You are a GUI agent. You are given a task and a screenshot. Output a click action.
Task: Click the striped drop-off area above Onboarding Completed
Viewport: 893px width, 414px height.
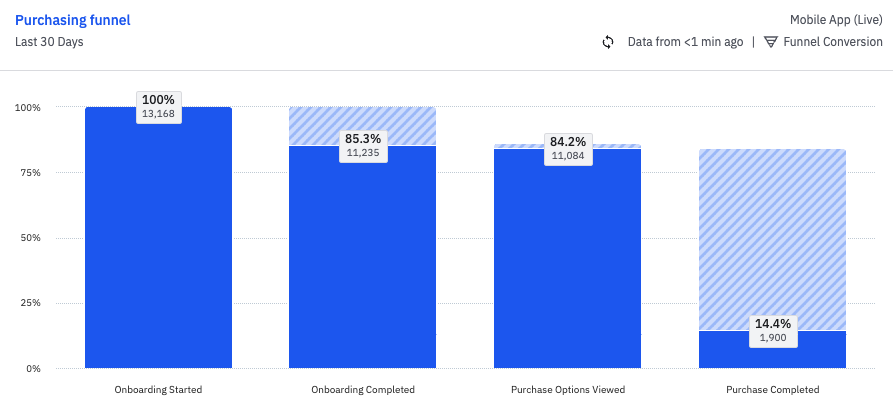click(362, 120)
